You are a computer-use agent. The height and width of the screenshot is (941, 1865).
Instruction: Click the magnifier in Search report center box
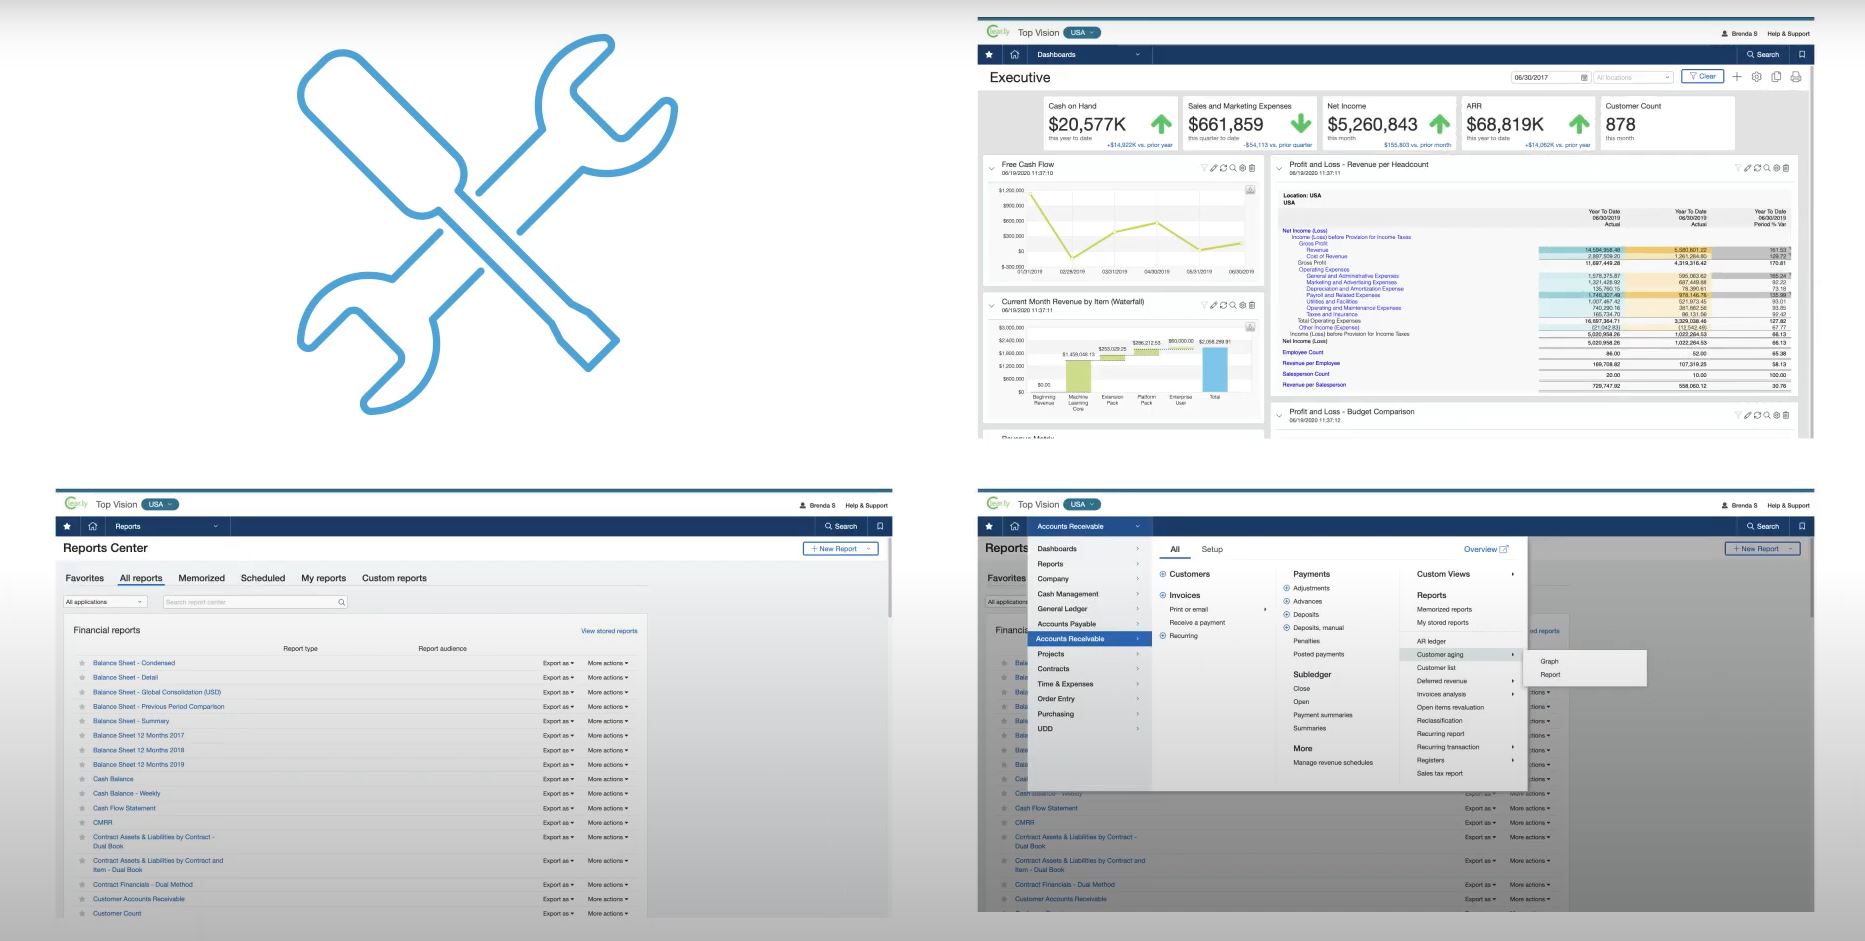click(341, 602)
